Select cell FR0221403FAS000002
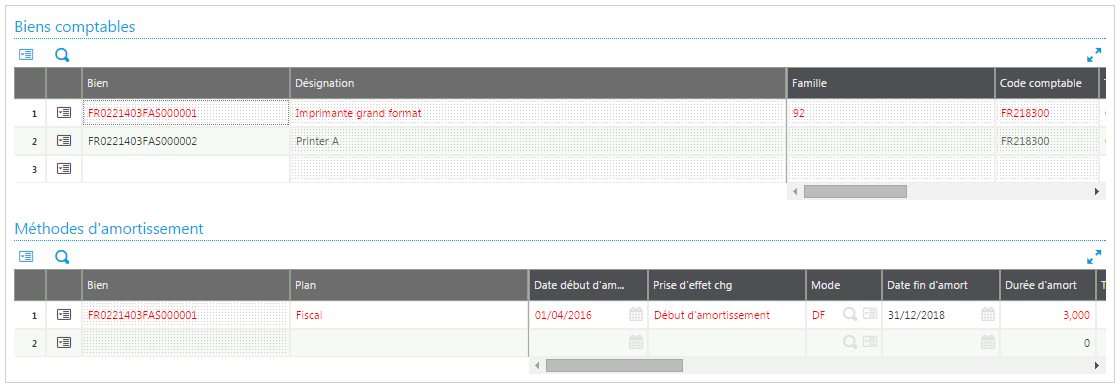 (186, 141)
